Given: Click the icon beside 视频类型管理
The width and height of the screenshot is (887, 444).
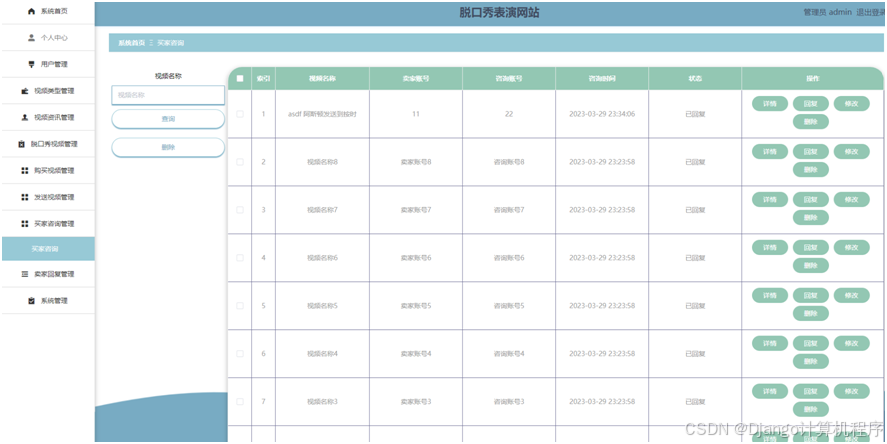Looking at the screenshot, I should pyautogui.click(x=25, y=91).
